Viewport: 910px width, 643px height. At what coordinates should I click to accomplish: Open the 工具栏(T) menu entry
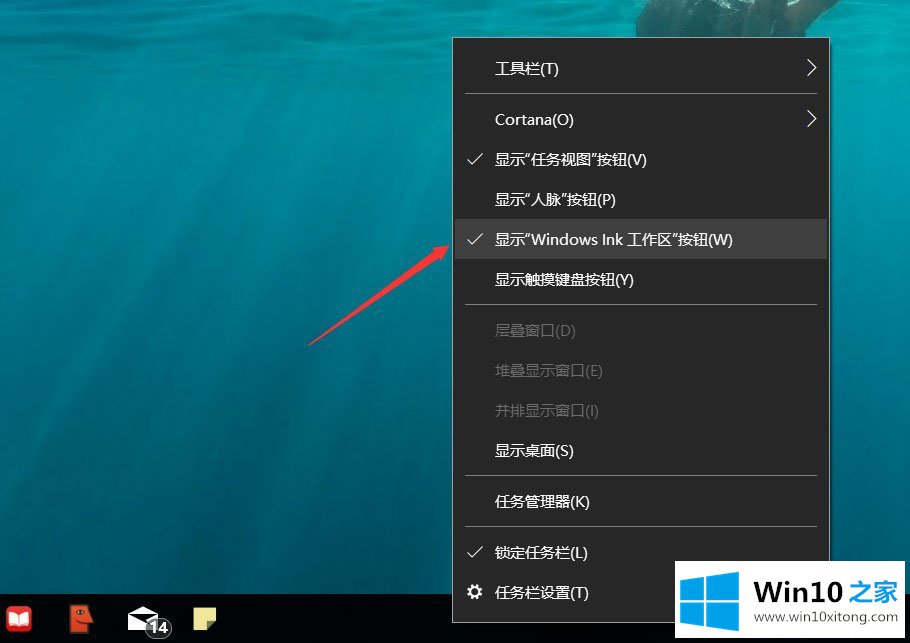coord(641,68)
